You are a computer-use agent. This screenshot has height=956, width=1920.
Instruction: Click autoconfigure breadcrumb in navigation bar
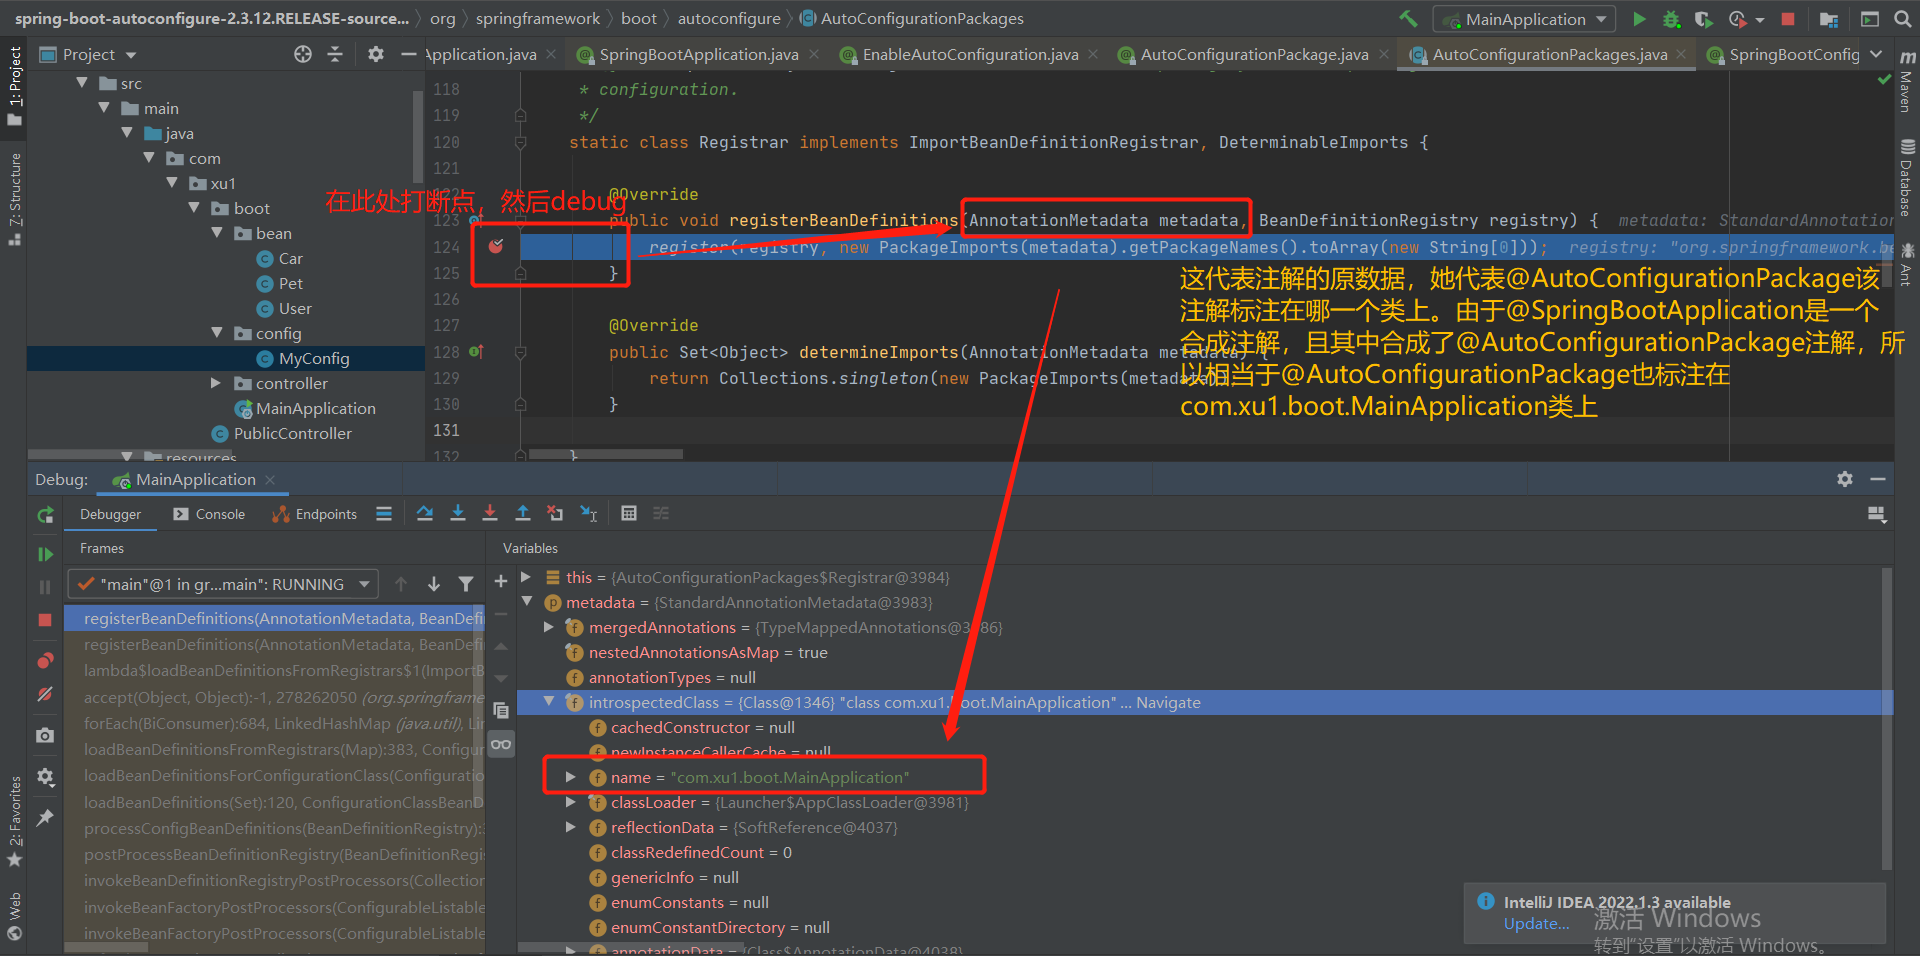729,19
